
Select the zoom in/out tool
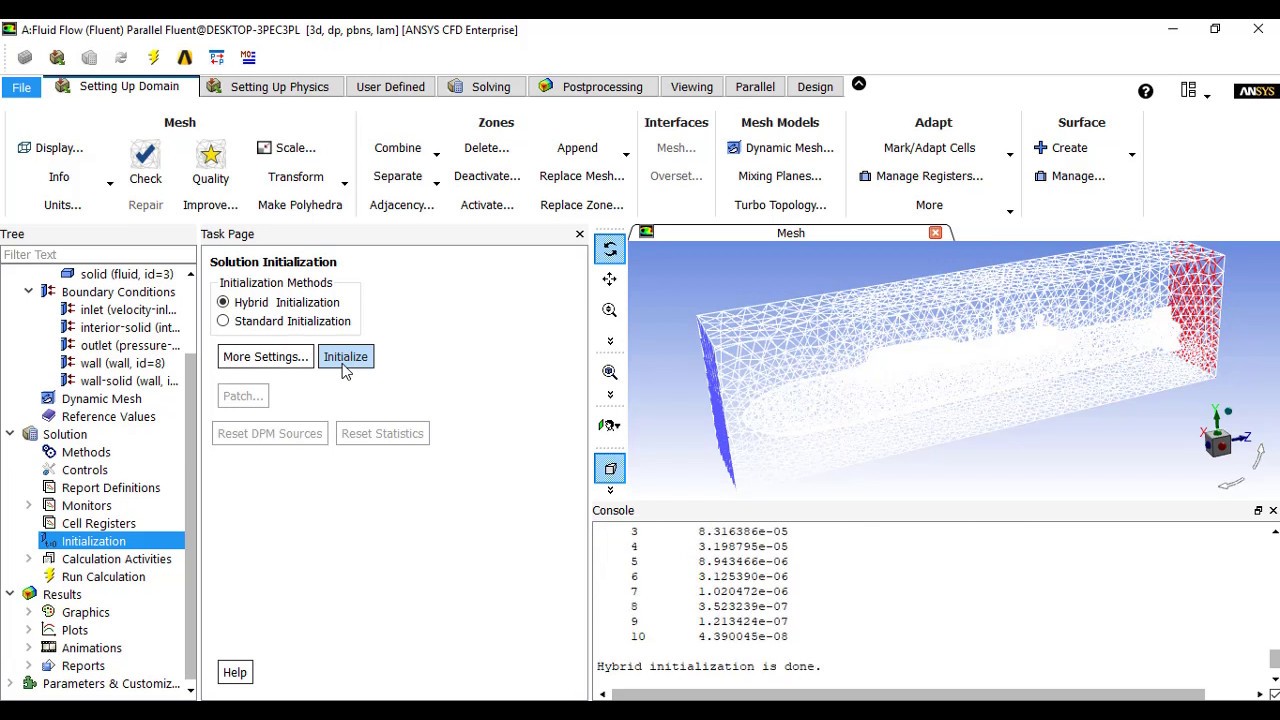[609, 310]
